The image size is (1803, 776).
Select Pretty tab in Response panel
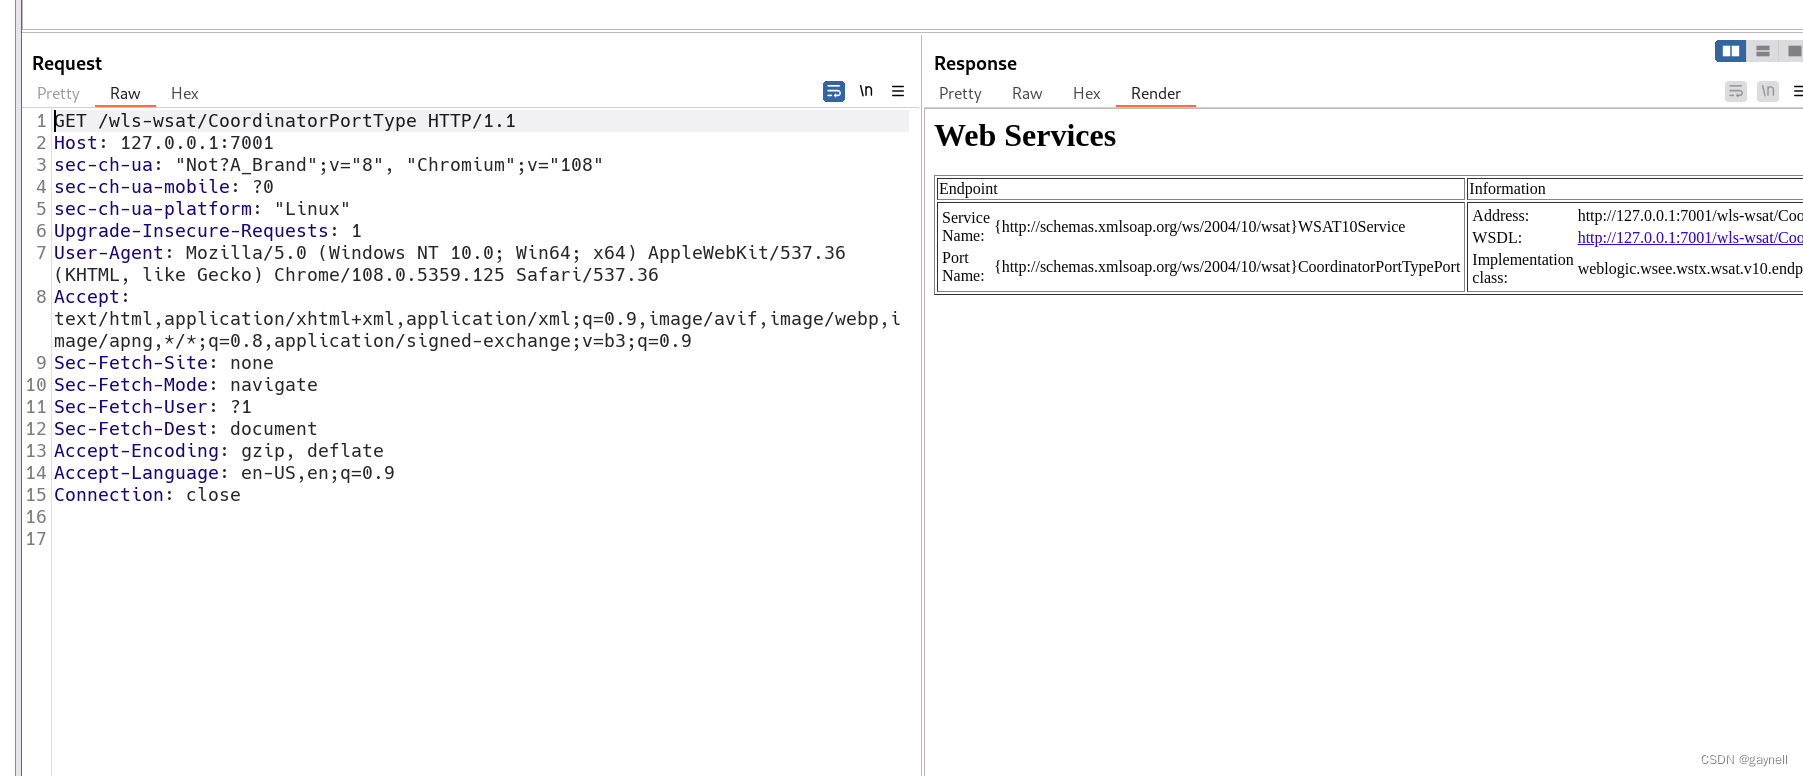point(960,93)
